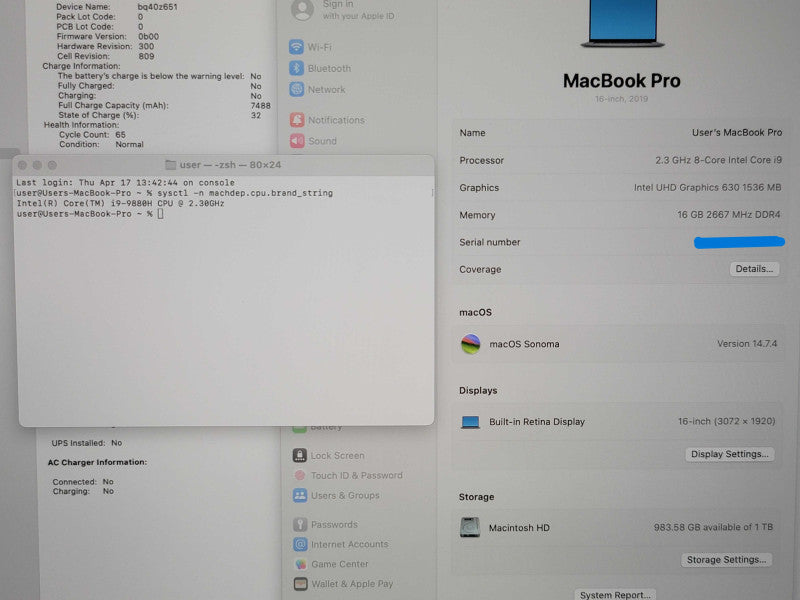The image size is (800, 600).
Task: Click Terminal window close button
Action: 22,165
